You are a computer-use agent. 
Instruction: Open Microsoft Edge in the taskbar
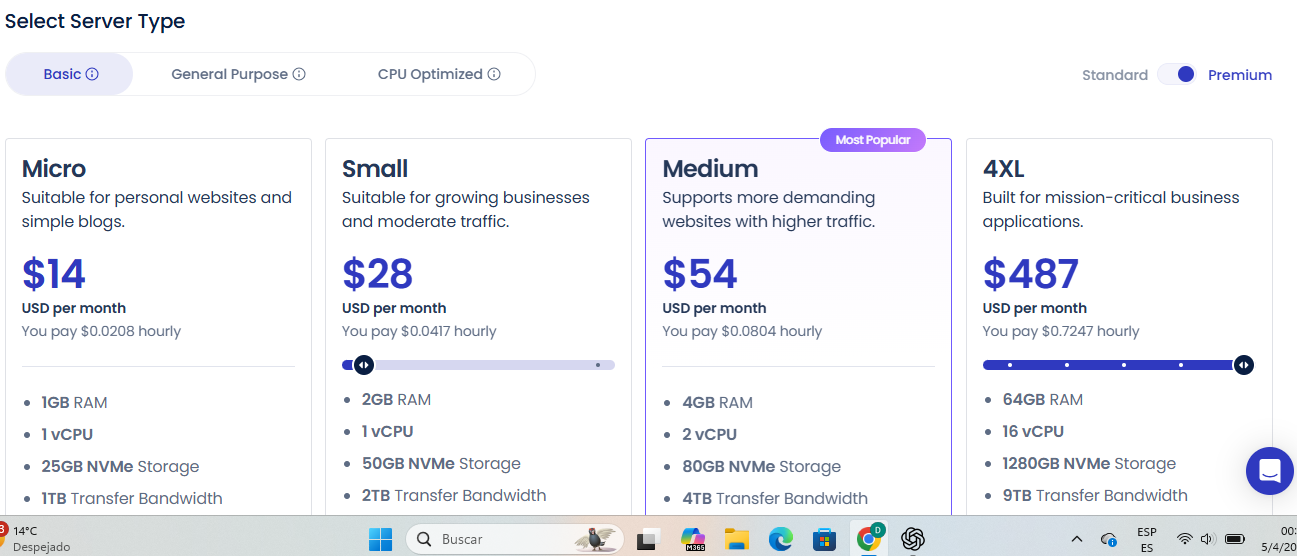point(780,539)
